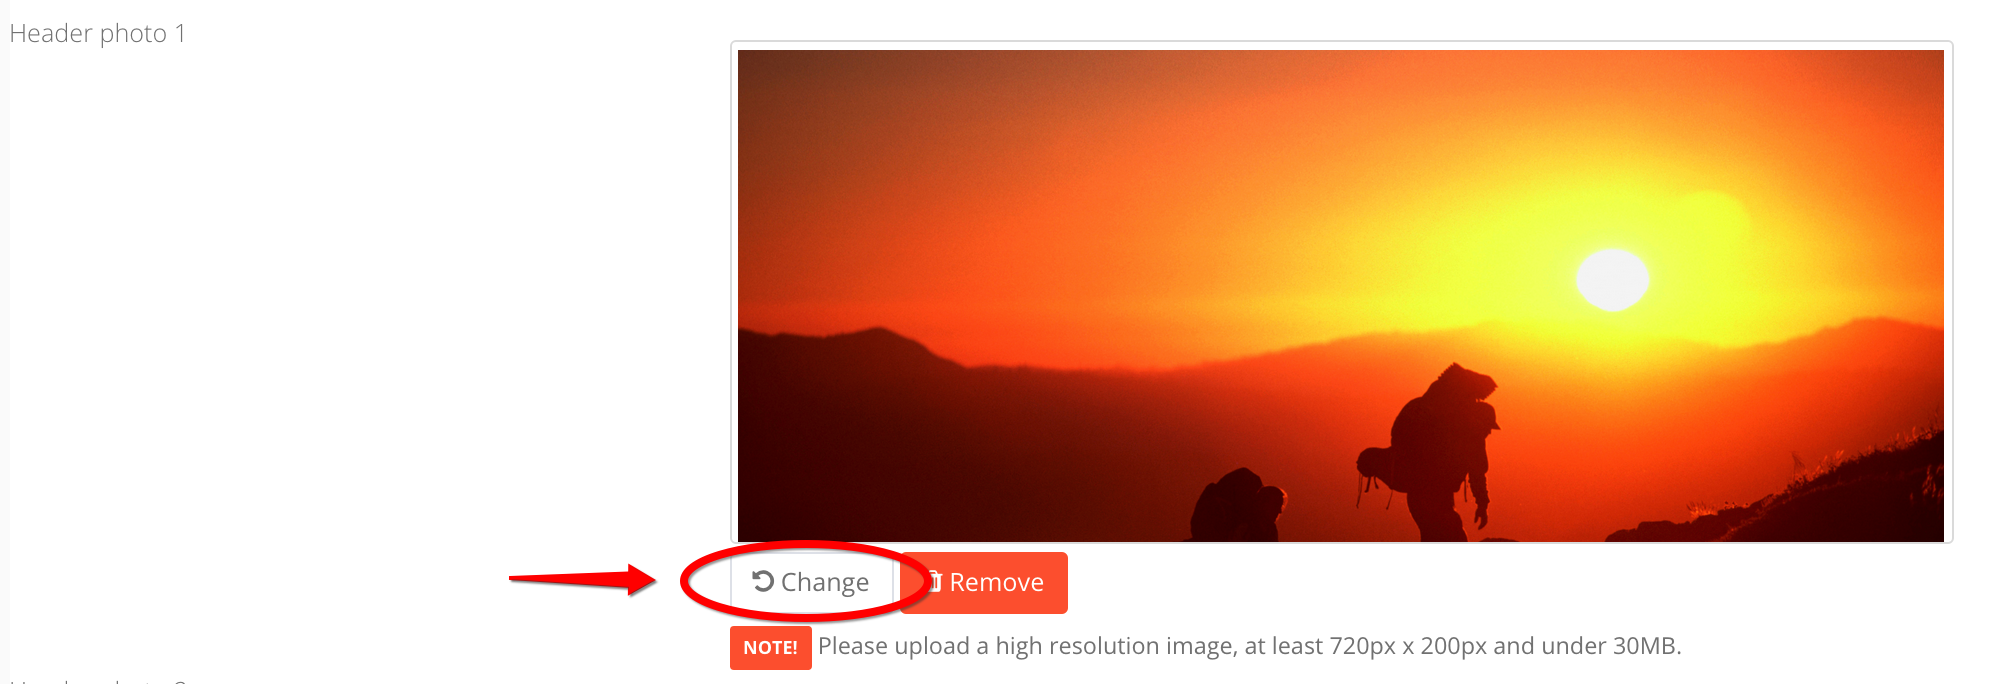Click the red arrow pointing at Change
The height and width of the screenshot is (684, 2014).
click(582, 579)
